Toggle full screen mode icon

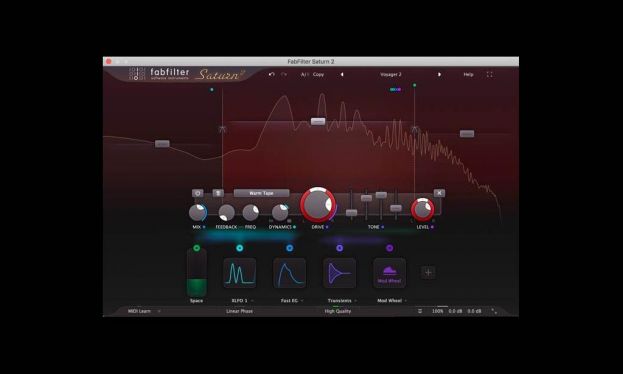490,74
